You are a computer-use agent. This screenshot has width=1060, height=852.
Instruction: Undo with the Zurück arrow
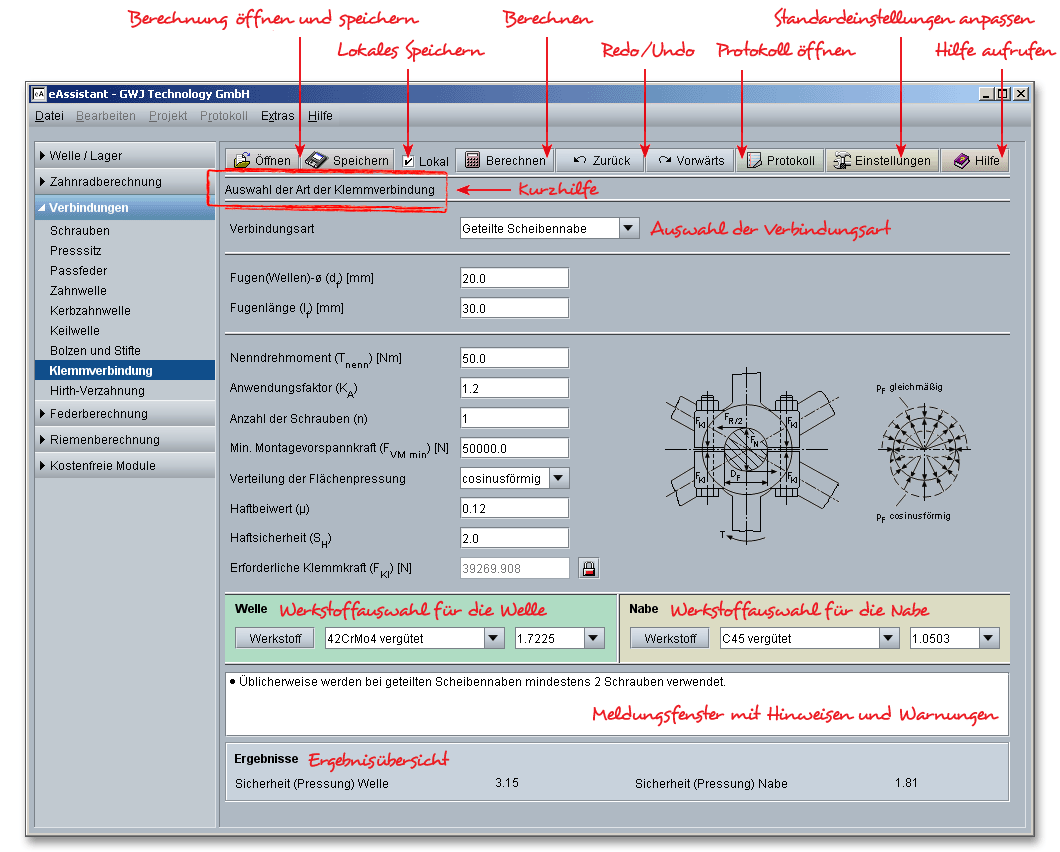(578, 160)
